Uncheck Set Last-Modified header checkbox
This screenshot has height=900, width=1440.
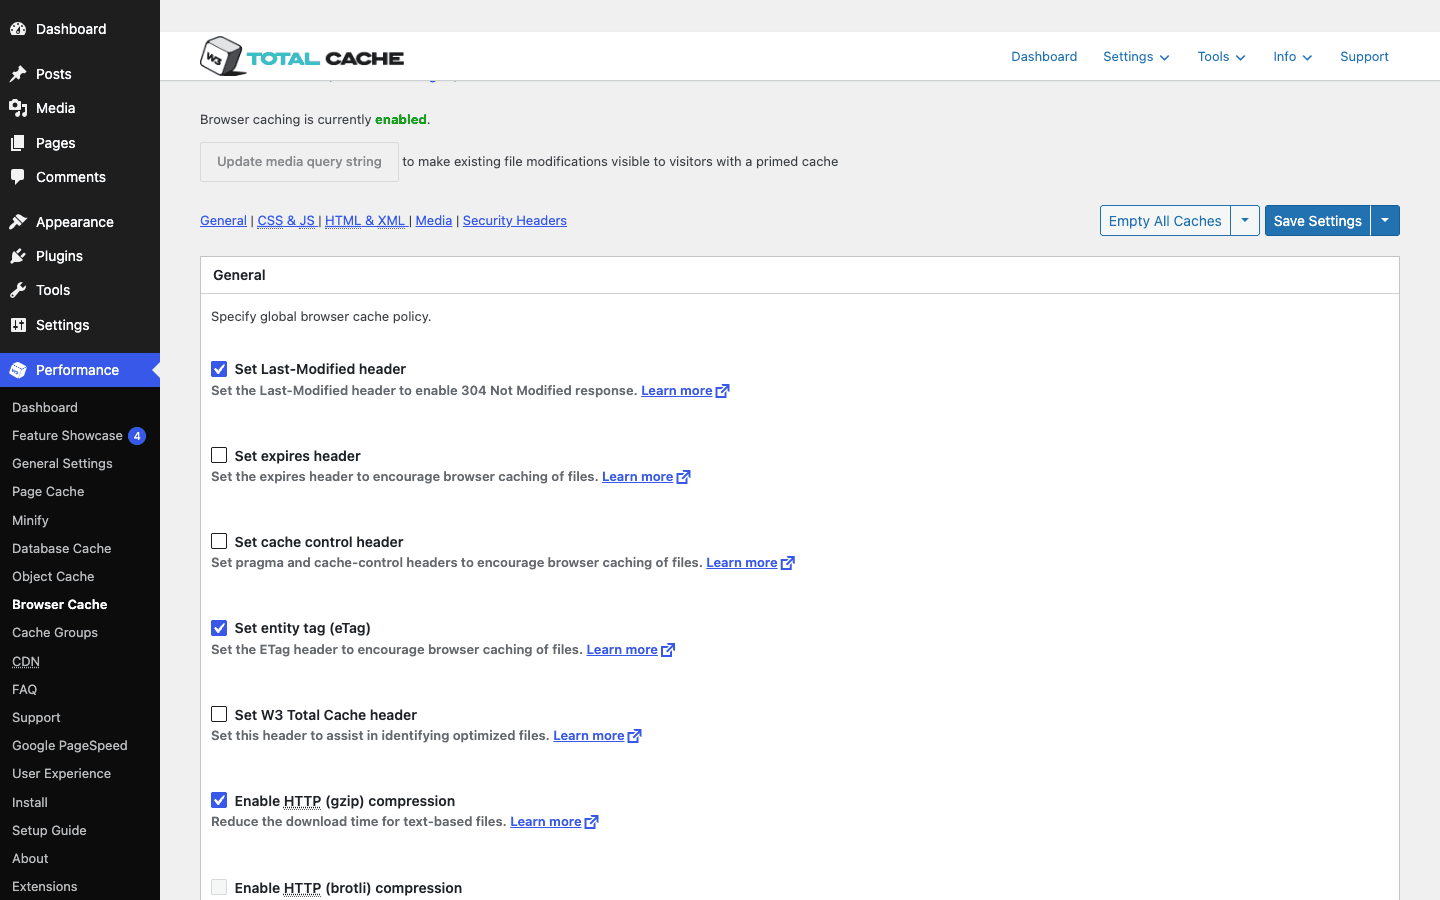click(219, 369)
